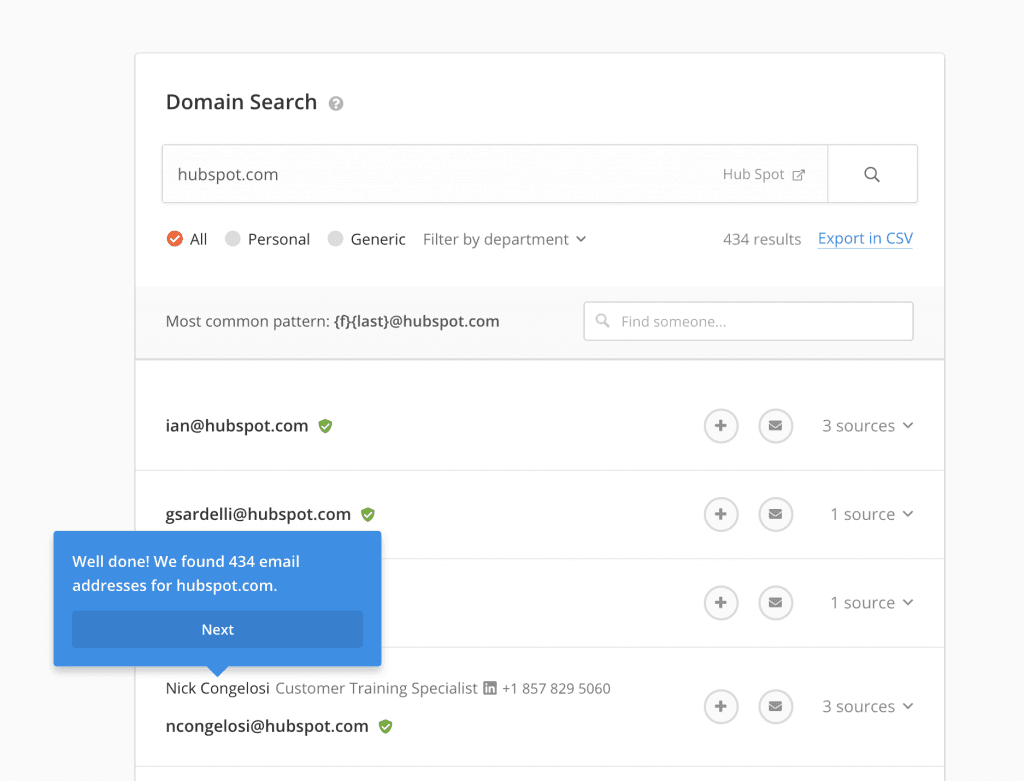Click the Export in CSV link

[x=864, y=238]
